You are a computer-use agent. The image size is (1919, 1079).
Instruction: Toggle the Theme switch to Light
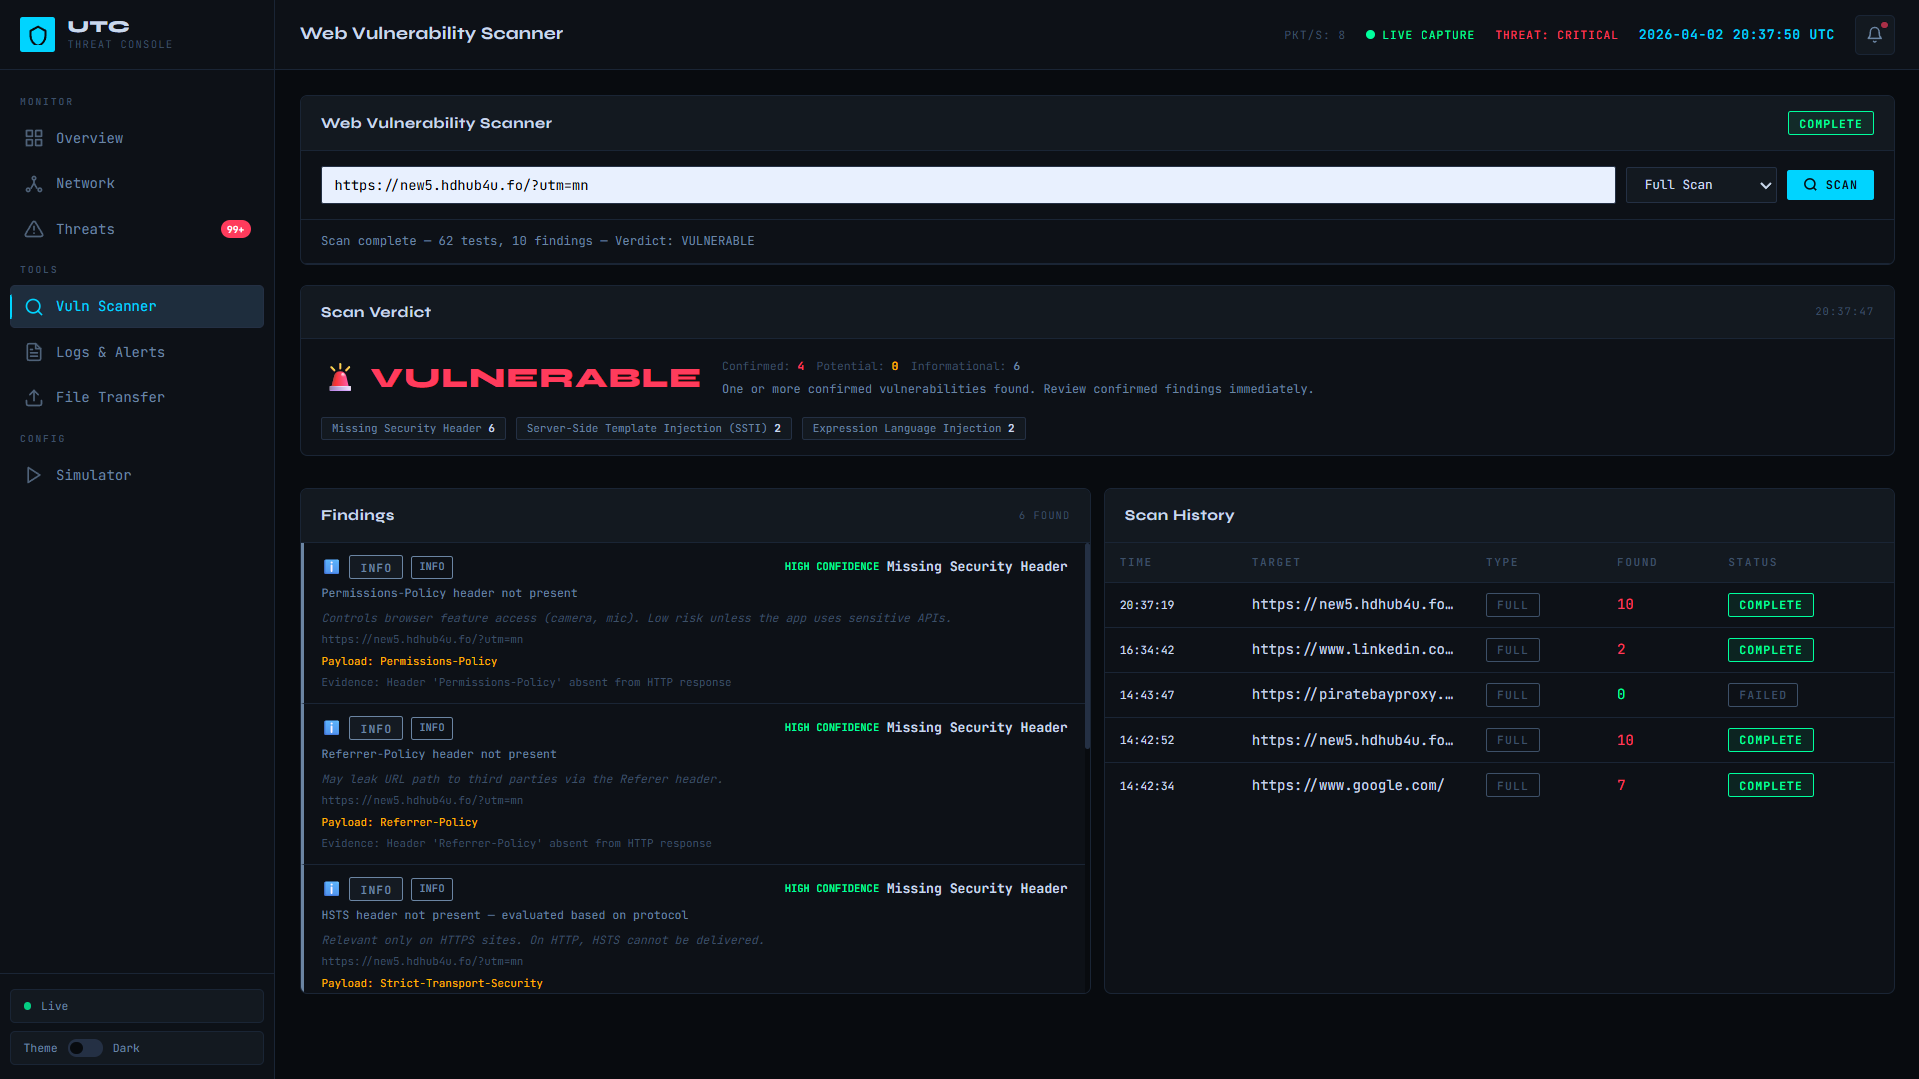[85, 1047]
